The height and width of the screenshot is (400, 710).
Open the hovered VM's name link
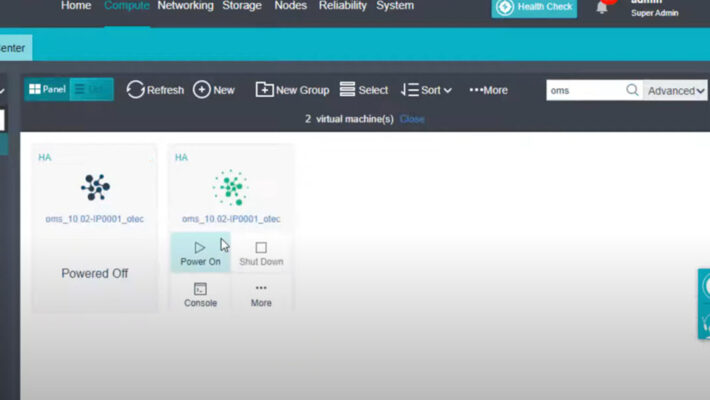point(231,219)
